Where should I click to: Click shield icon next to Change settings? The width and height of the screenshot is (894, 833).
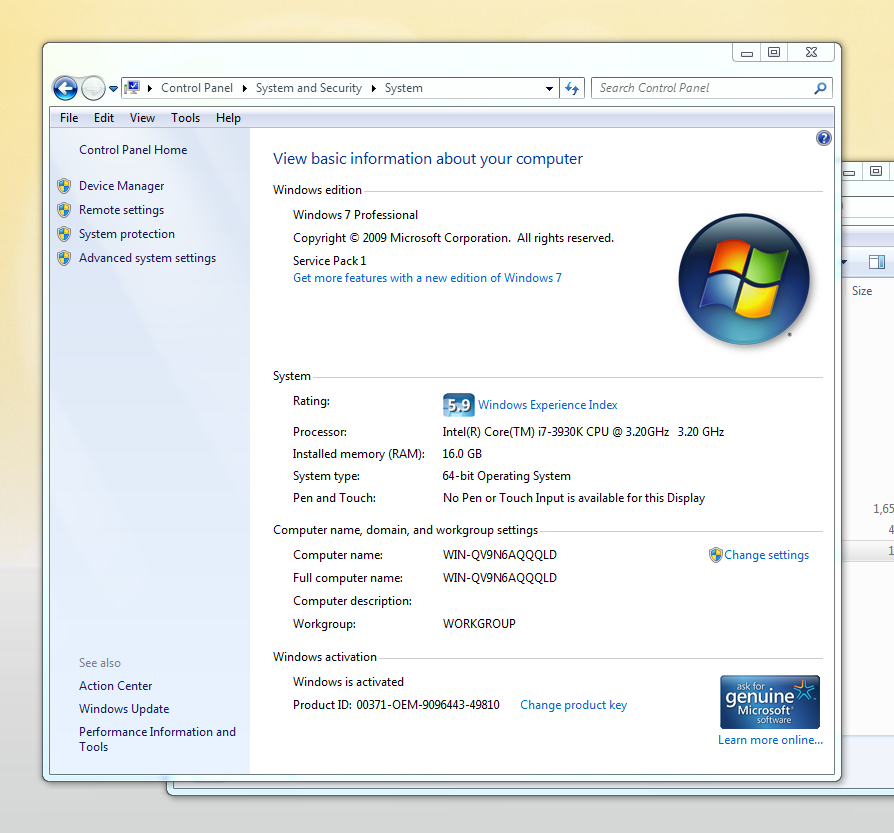coord(716,555)
